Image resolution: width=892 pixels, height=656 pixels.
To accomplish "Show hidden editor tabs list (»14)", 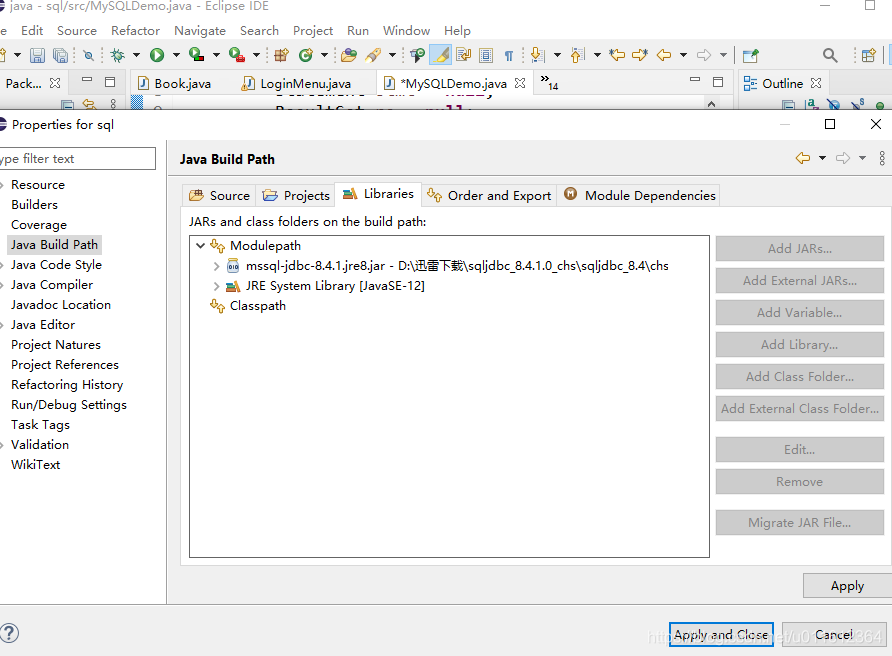I will (x=549, y=82).
